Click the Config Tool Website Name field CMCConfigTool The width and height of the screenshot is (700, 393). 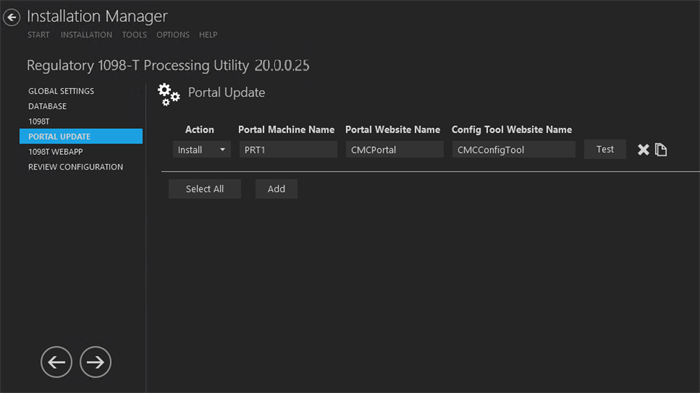click(514, 150)
